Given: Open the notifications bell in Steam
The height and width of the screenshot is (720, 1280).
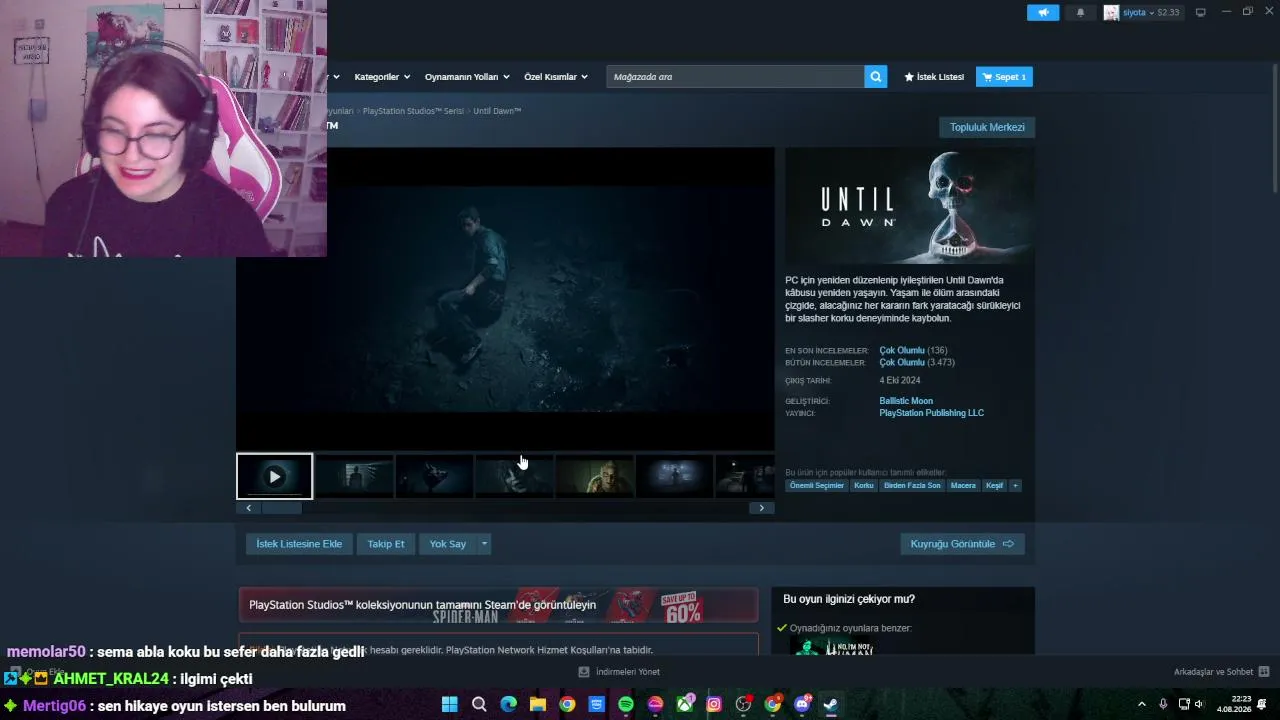Looking at the screenshot, I should pyautogui.click(x=1080, y=13).
